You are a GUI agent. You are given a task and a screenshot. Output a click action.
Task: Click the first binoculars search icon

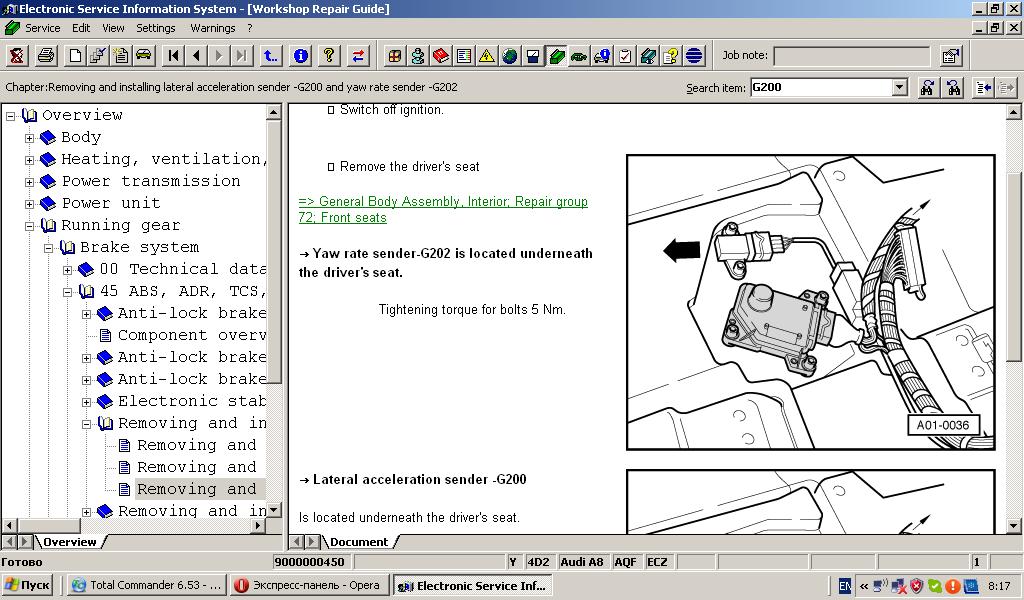click(928, 88)
